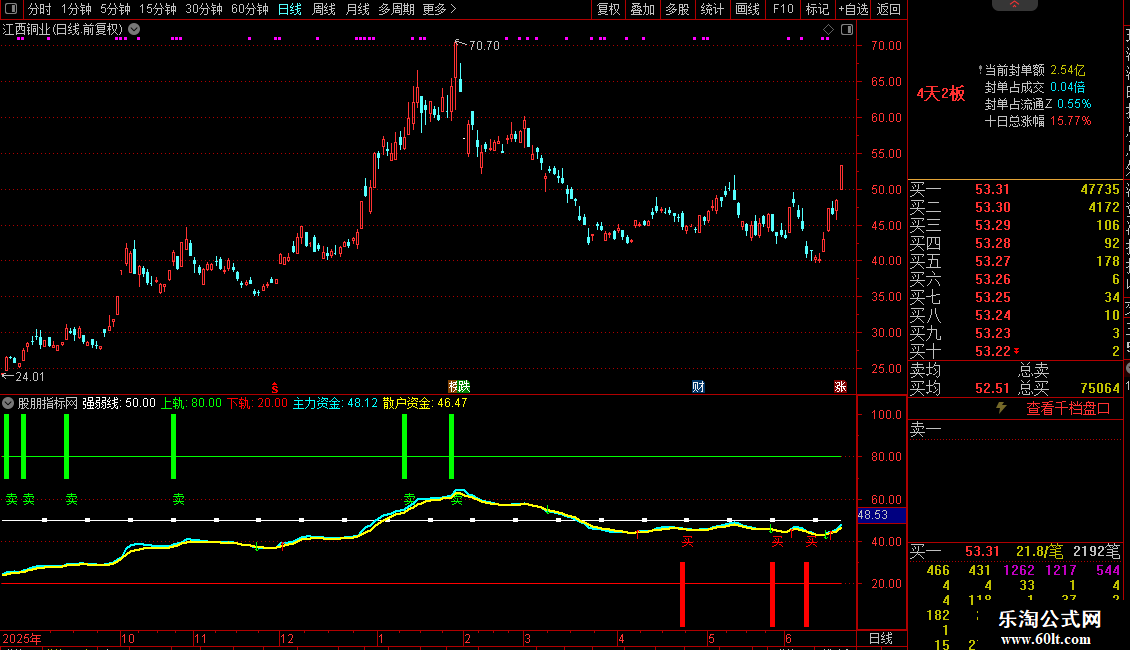The height and width of the screenshot is (650, 1130).
Task: Toggle the chart layout panel icon
Action: point(847,30)
